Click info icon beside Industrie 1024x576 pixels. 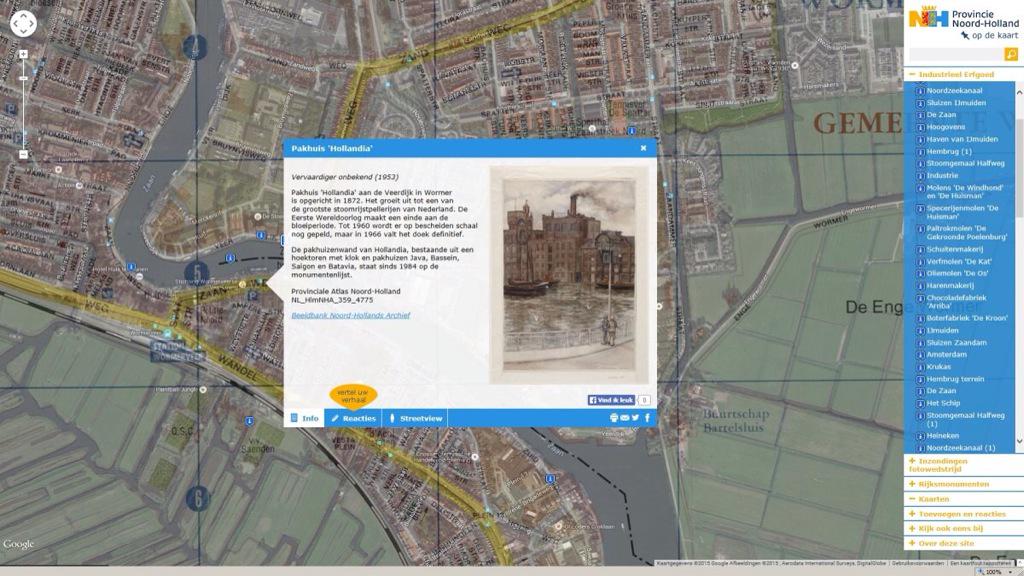point(920,176)
